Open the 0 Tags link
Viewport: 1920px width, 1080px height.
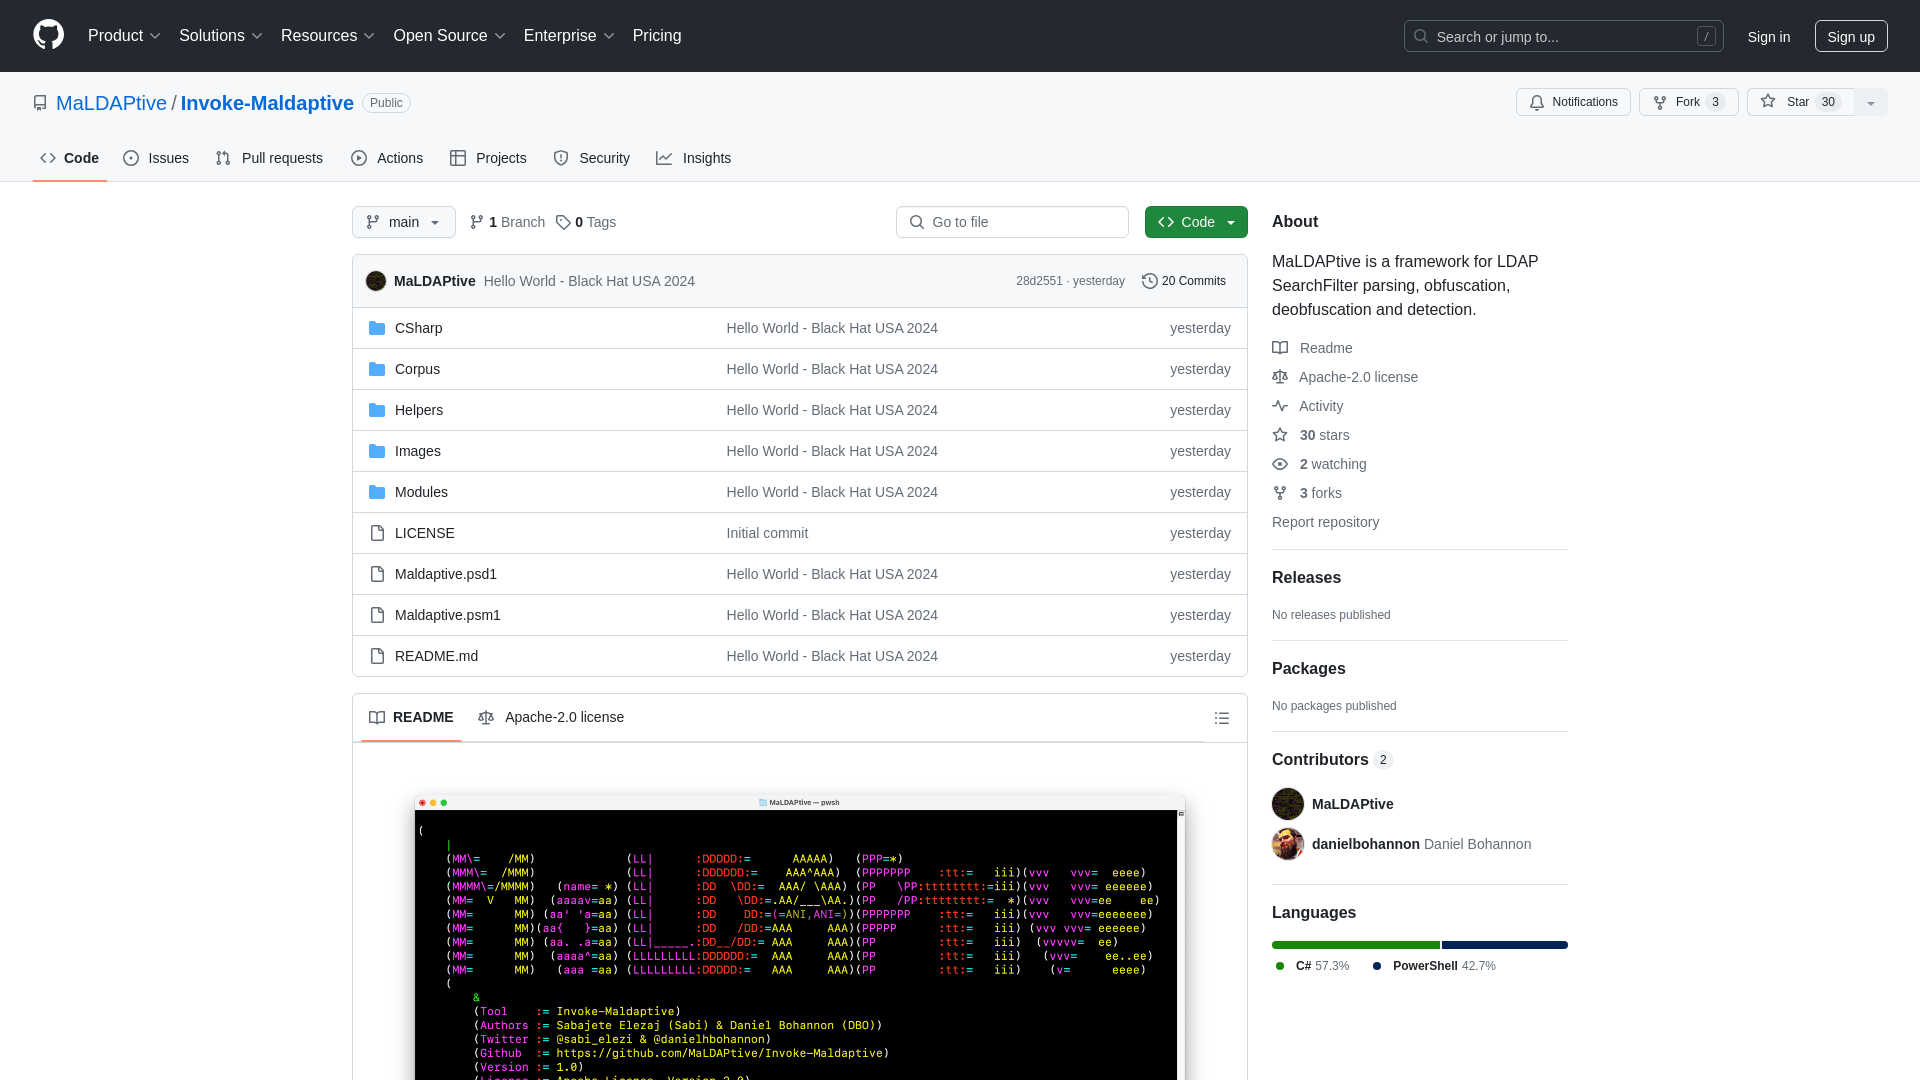point(586,222)
